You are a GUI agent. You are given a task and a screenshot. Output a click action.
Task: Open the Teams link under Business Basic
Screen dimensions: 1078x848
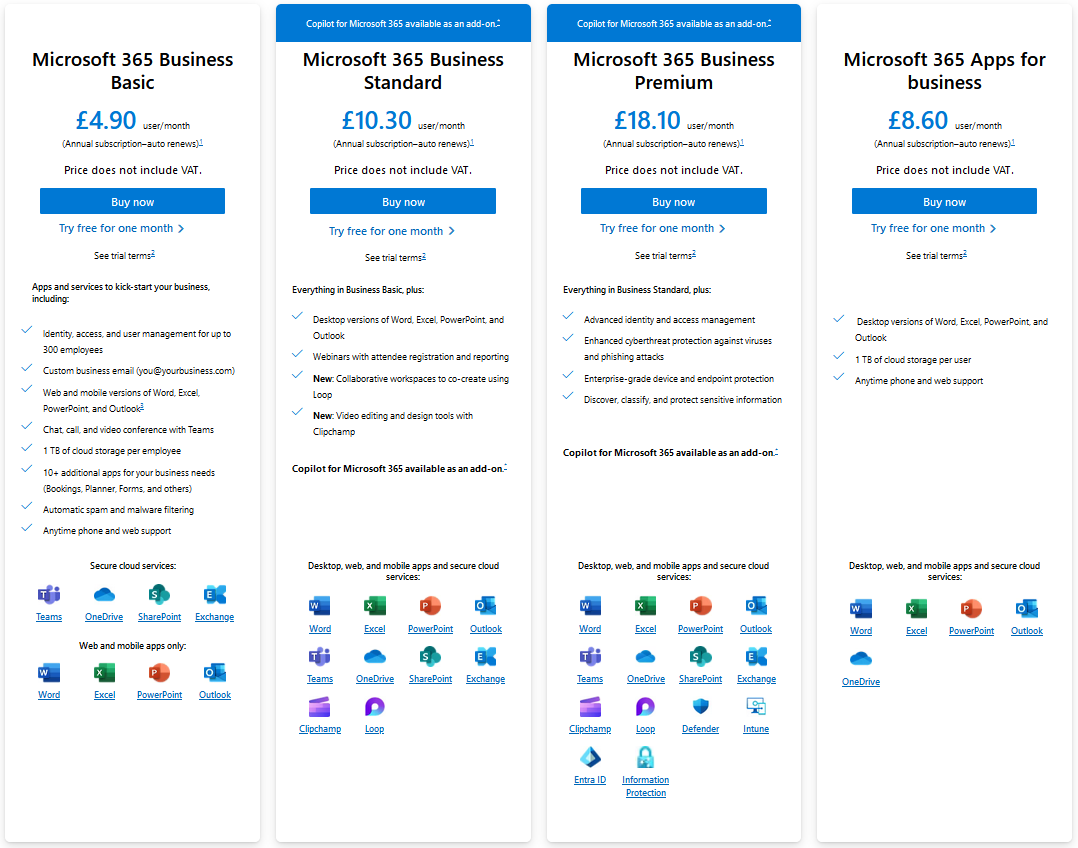tap(49, 617)
